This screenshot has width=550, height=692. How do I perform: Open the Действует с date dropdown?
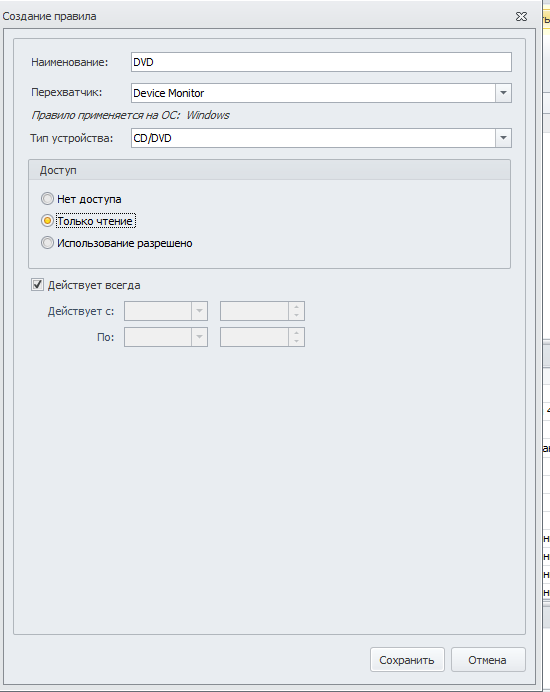(199, 311)
